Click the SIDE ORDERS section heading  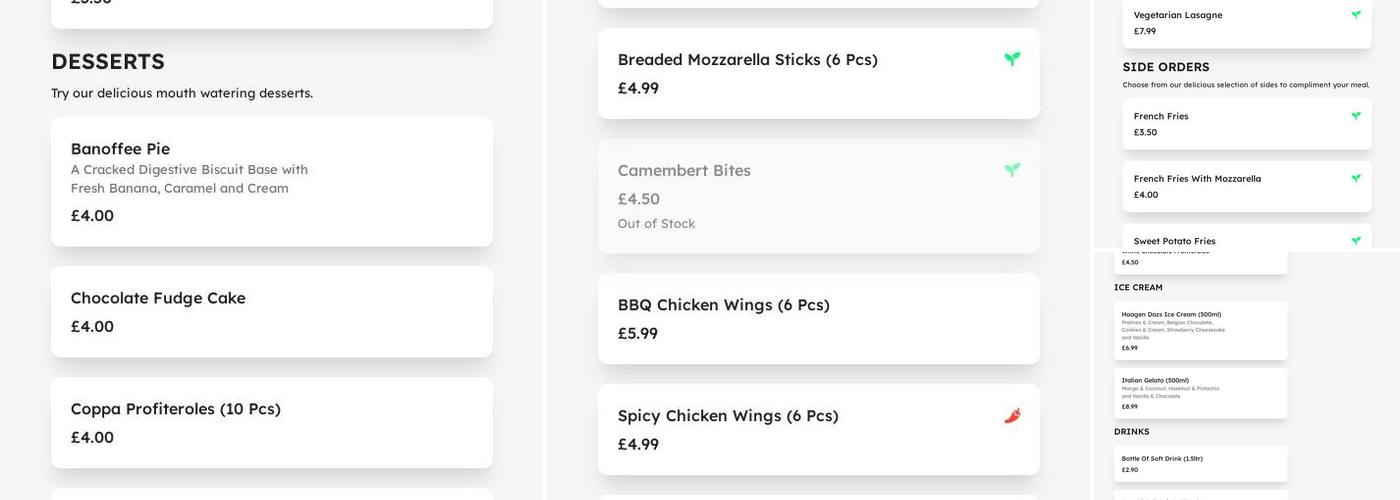click(1166, 67)
